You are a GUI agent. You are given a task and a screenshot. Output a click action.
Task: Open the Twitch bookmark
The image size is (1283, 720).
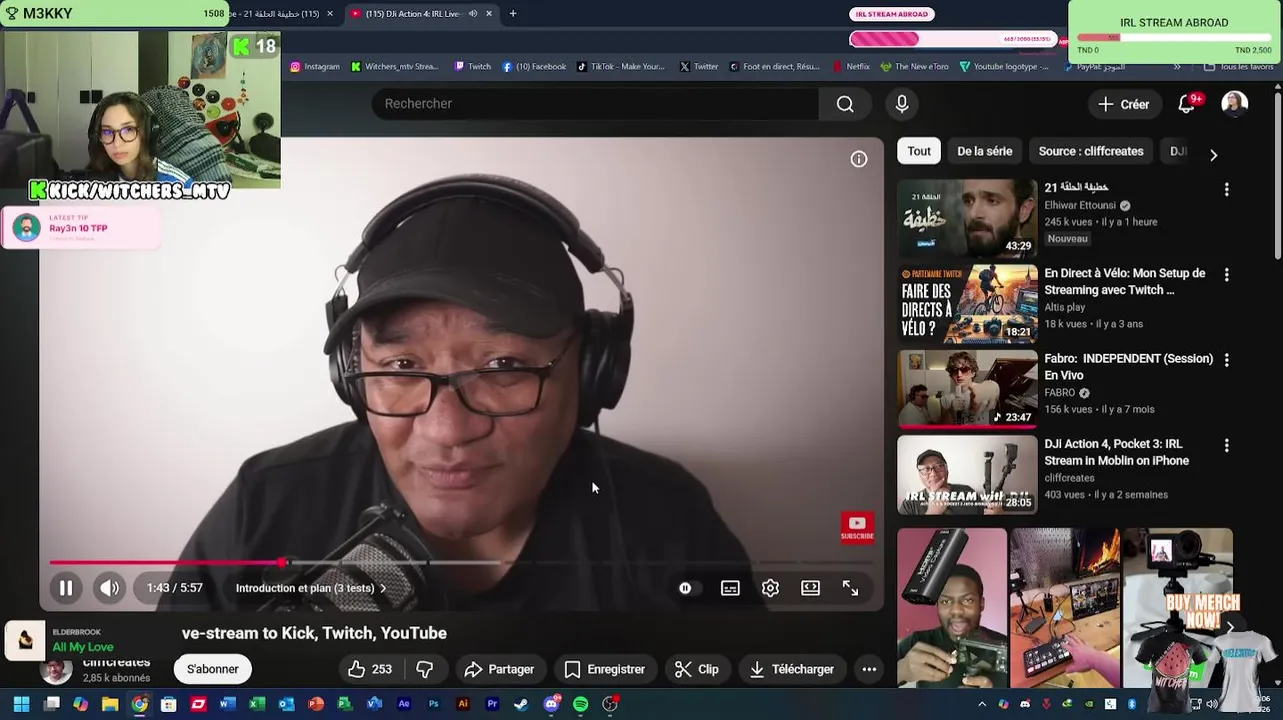[x=473, y=67]
